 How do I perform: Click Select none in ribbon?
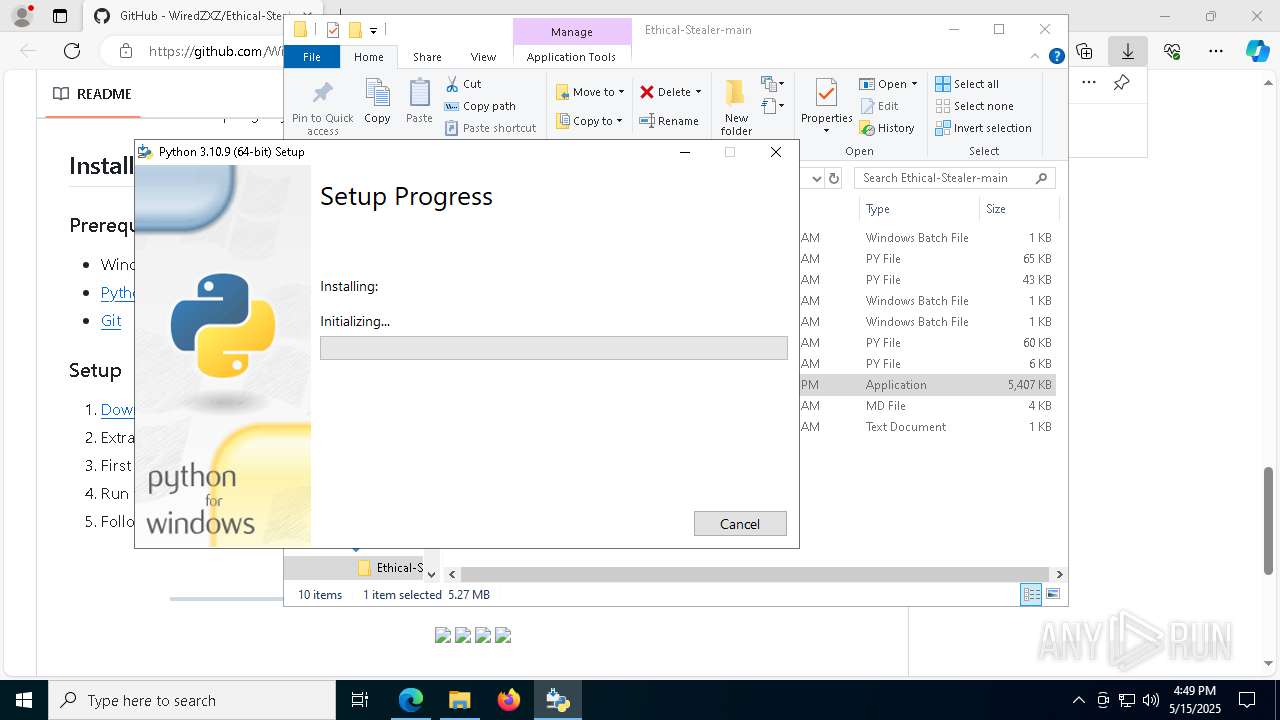(x=975, y=106)
